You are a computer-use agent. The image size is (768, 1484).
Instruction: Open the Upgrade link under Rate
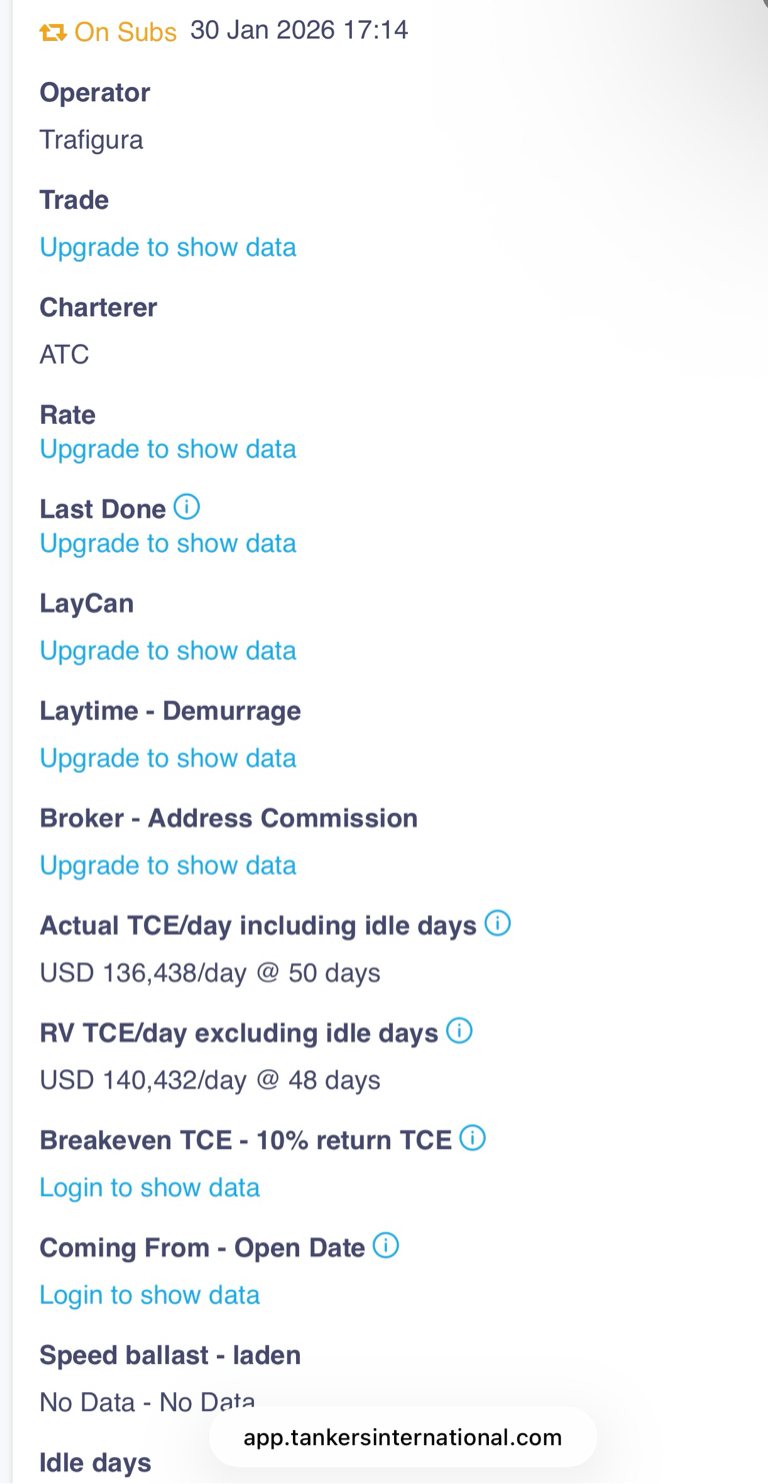pyautogui.click(x=168, y=449)
